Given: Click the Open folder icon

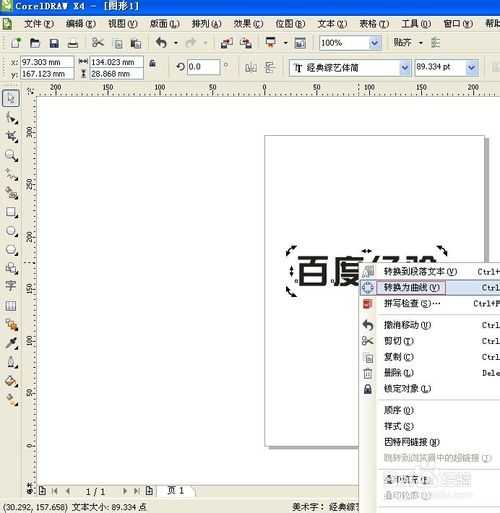Looking at the screenshot, I should [35, 43].
